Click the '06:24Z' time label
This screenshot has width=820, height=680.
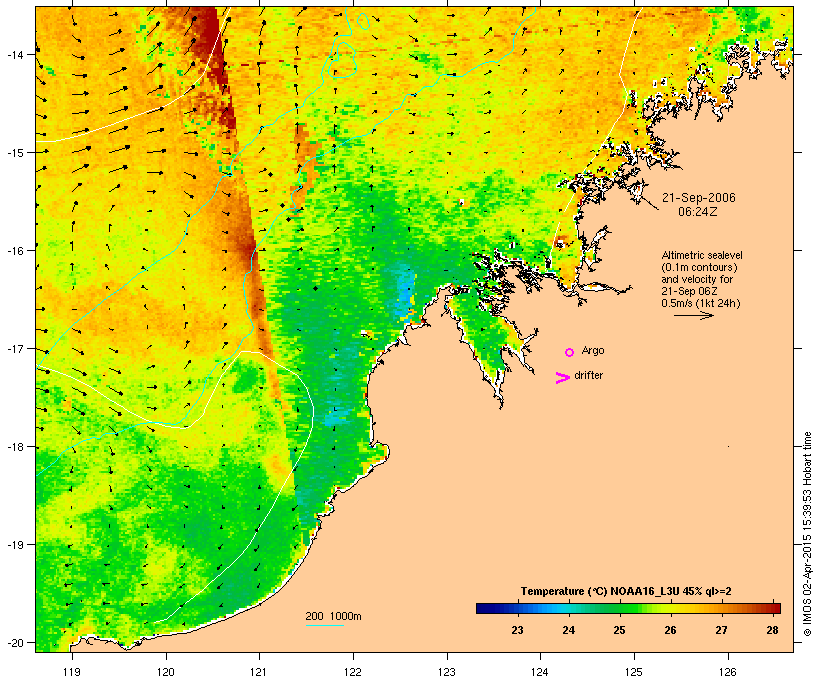pos(698,212)
